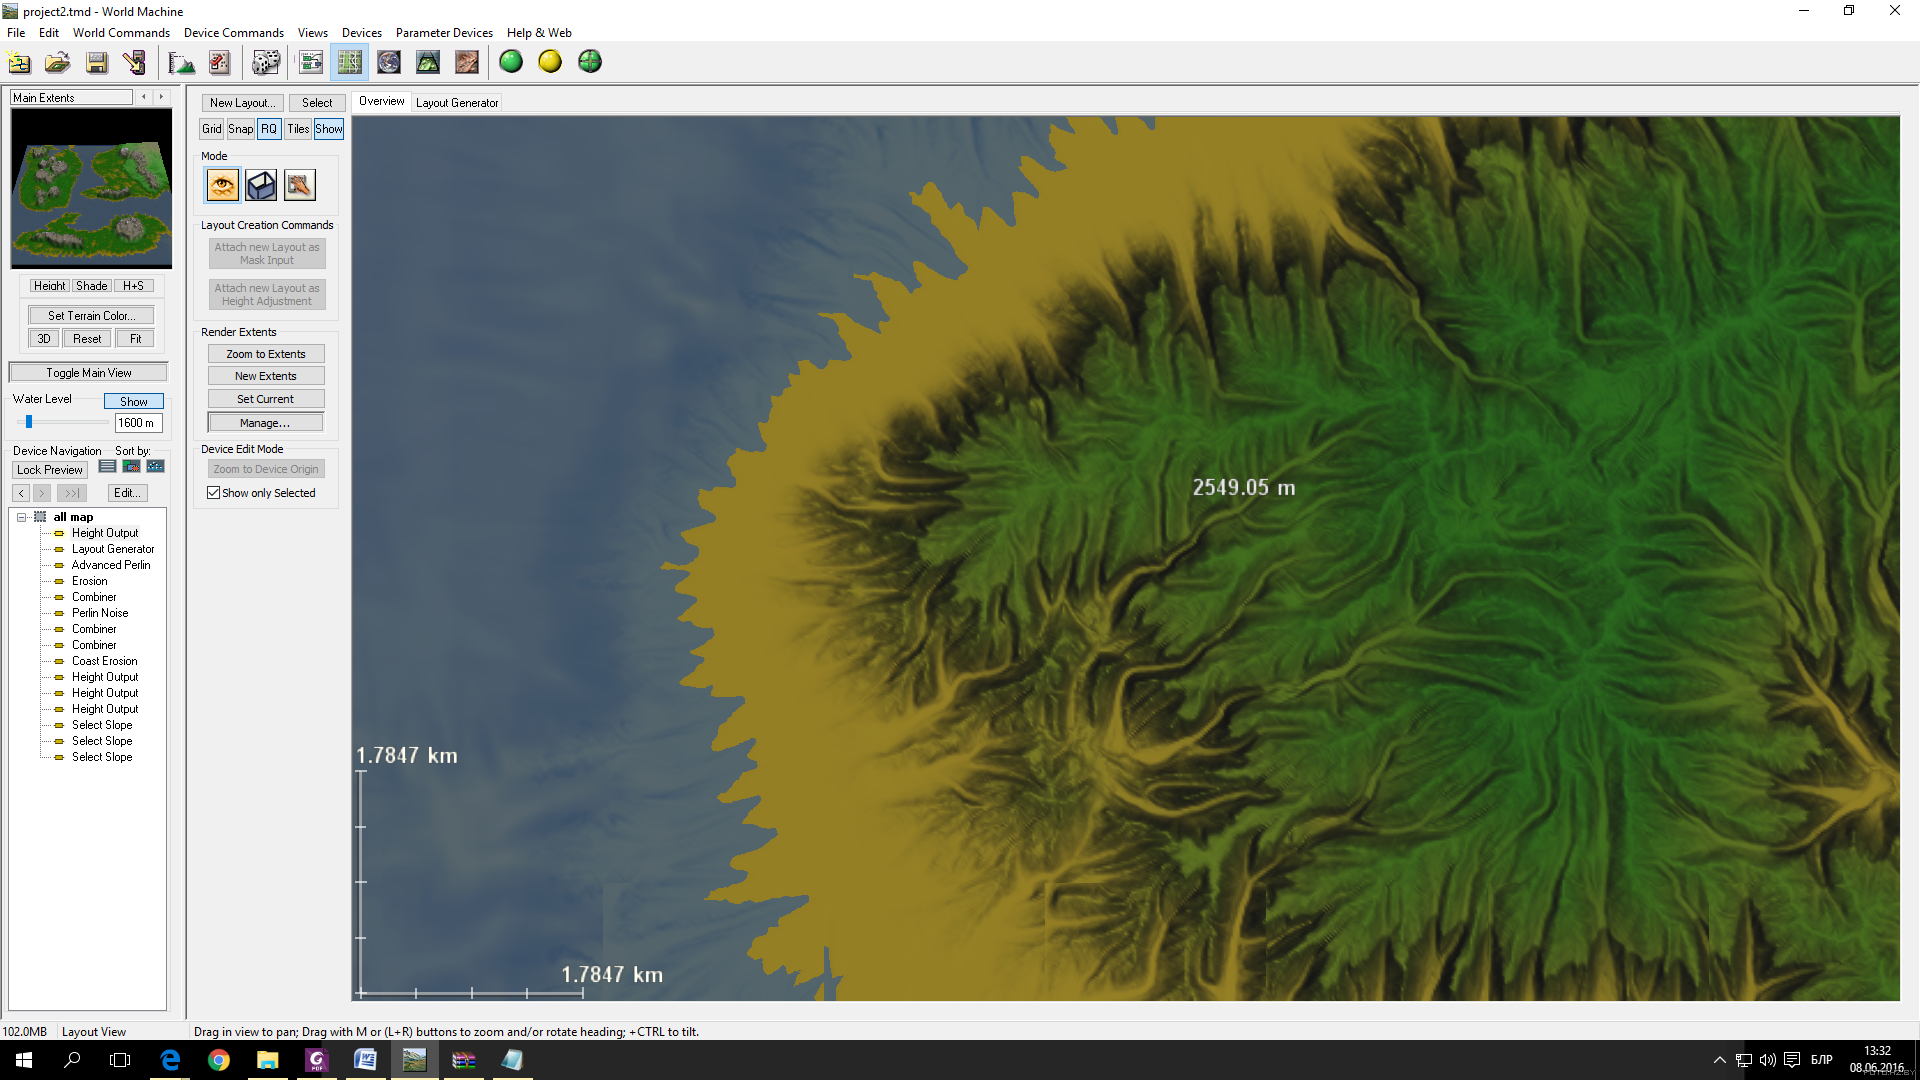Navigate to previous device arrow
Image resolution: width=1920 pixels, height=1080 pixels.
click(22, 493)
